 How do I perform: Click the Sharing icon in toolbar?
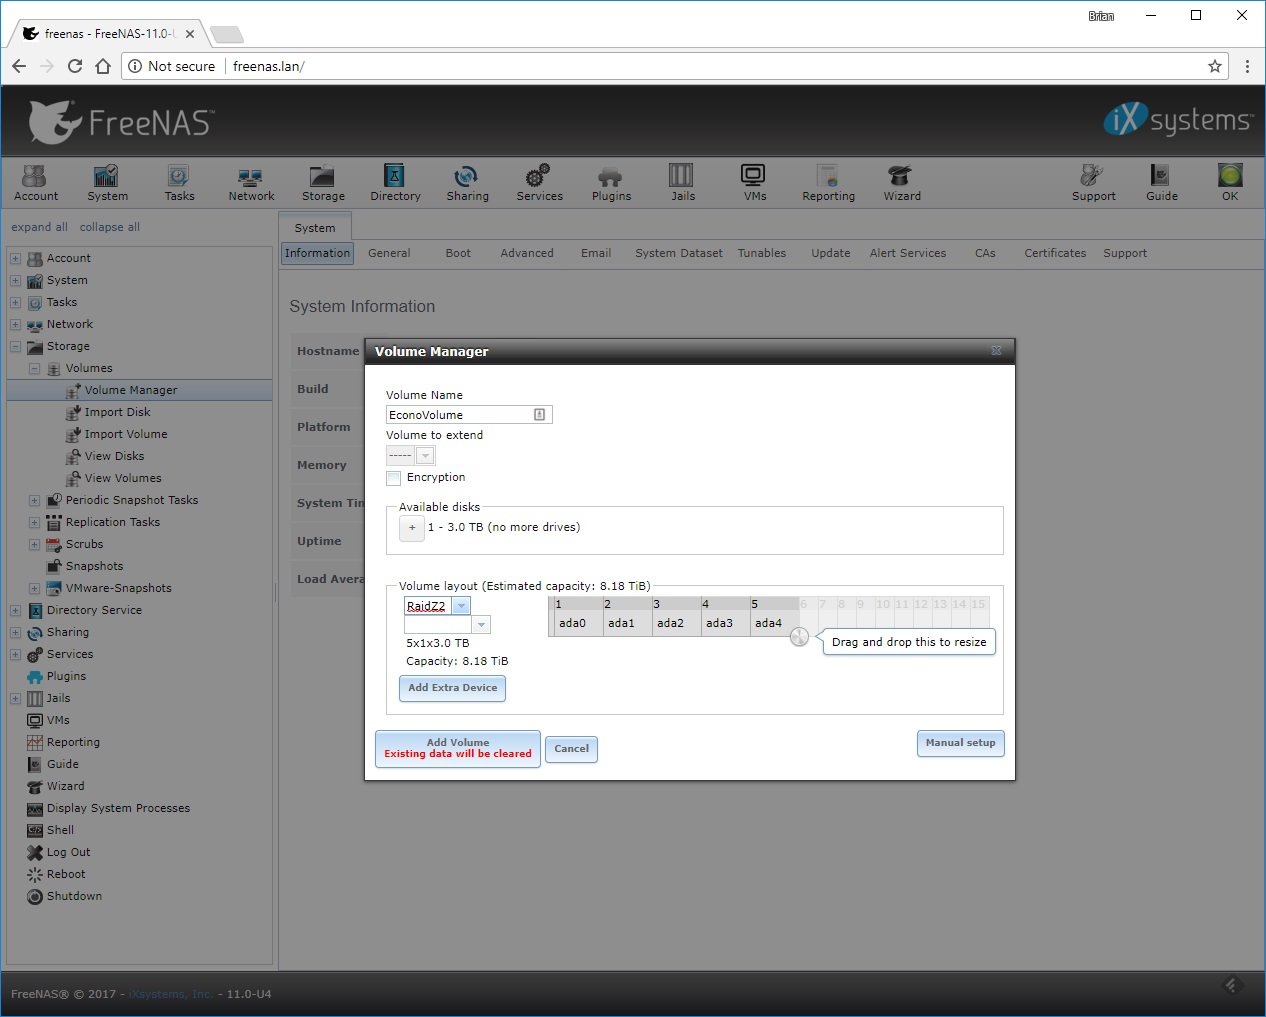click(467, 183)
